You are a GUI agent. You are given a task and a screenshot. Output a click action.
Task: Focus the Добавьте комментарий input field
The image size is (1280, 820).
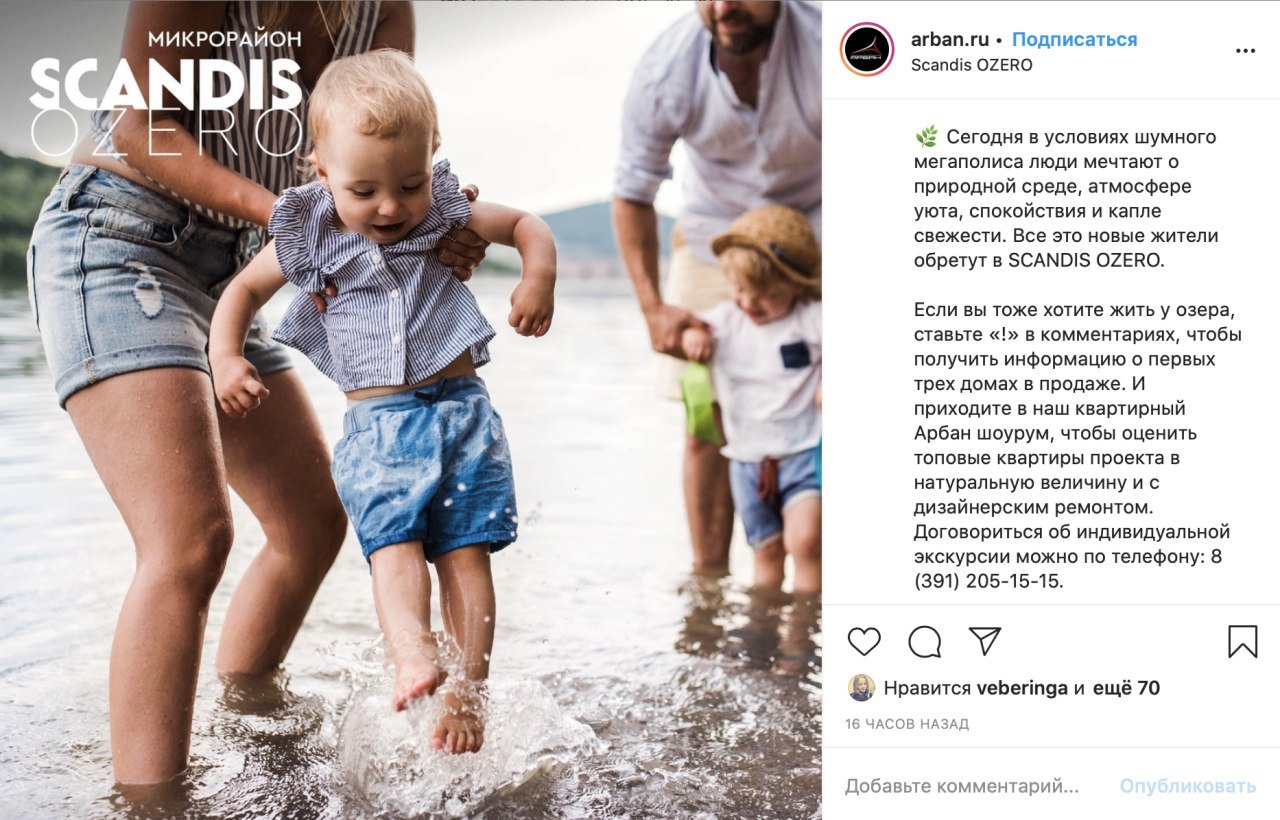coord(962,786)
